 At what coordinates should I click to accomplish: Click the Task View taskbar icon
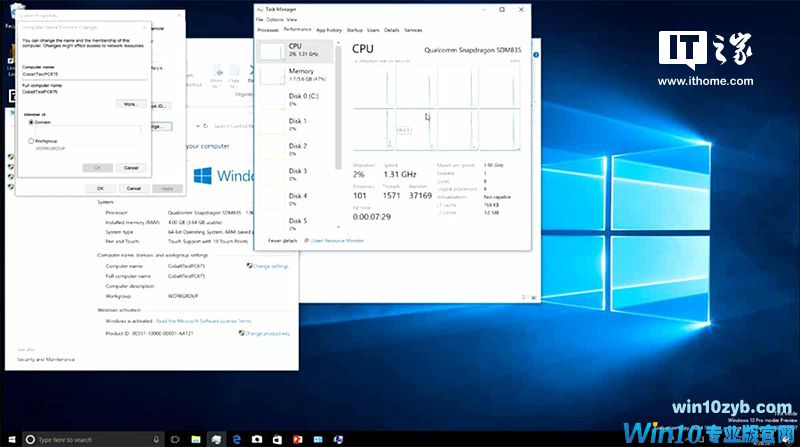click(x=175, y=439)
